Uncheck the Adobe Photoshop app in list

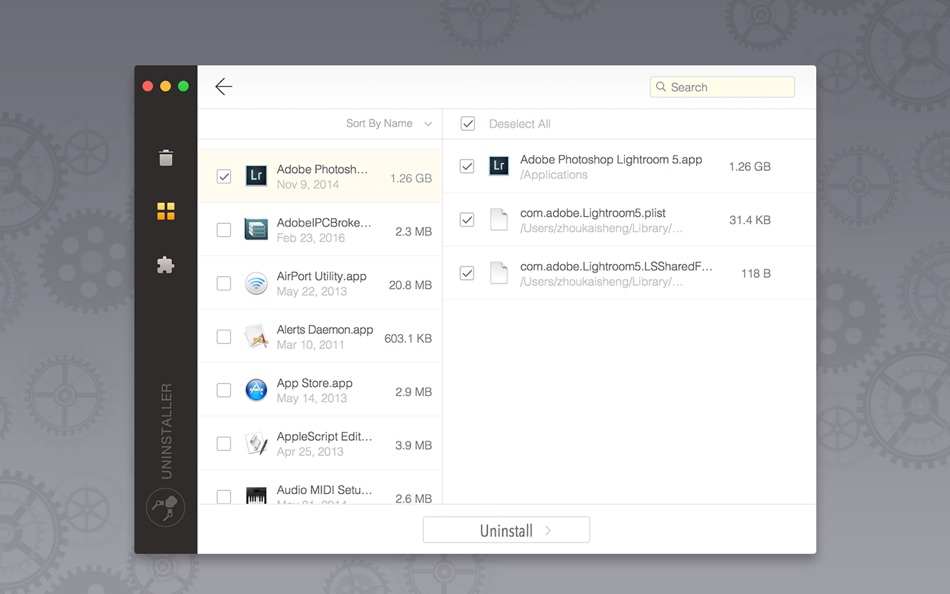tap(224, 176)
